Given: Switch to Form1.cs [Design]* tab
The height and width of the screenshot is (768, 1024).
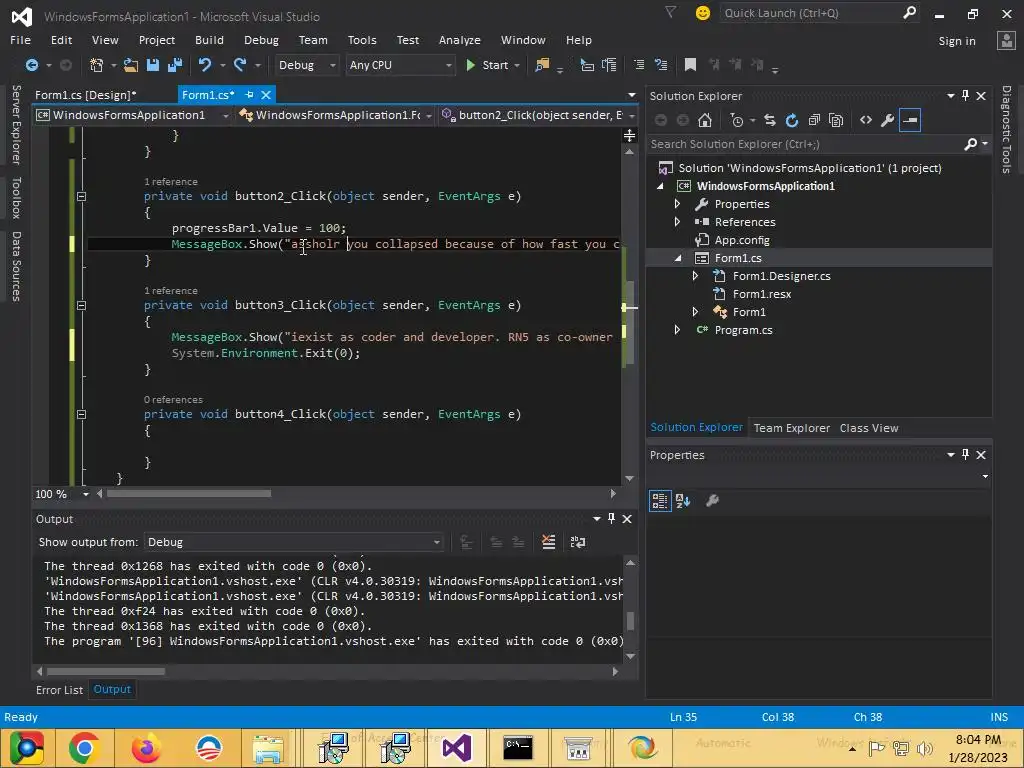Looking at the screenshot, I should pos(86,95).
